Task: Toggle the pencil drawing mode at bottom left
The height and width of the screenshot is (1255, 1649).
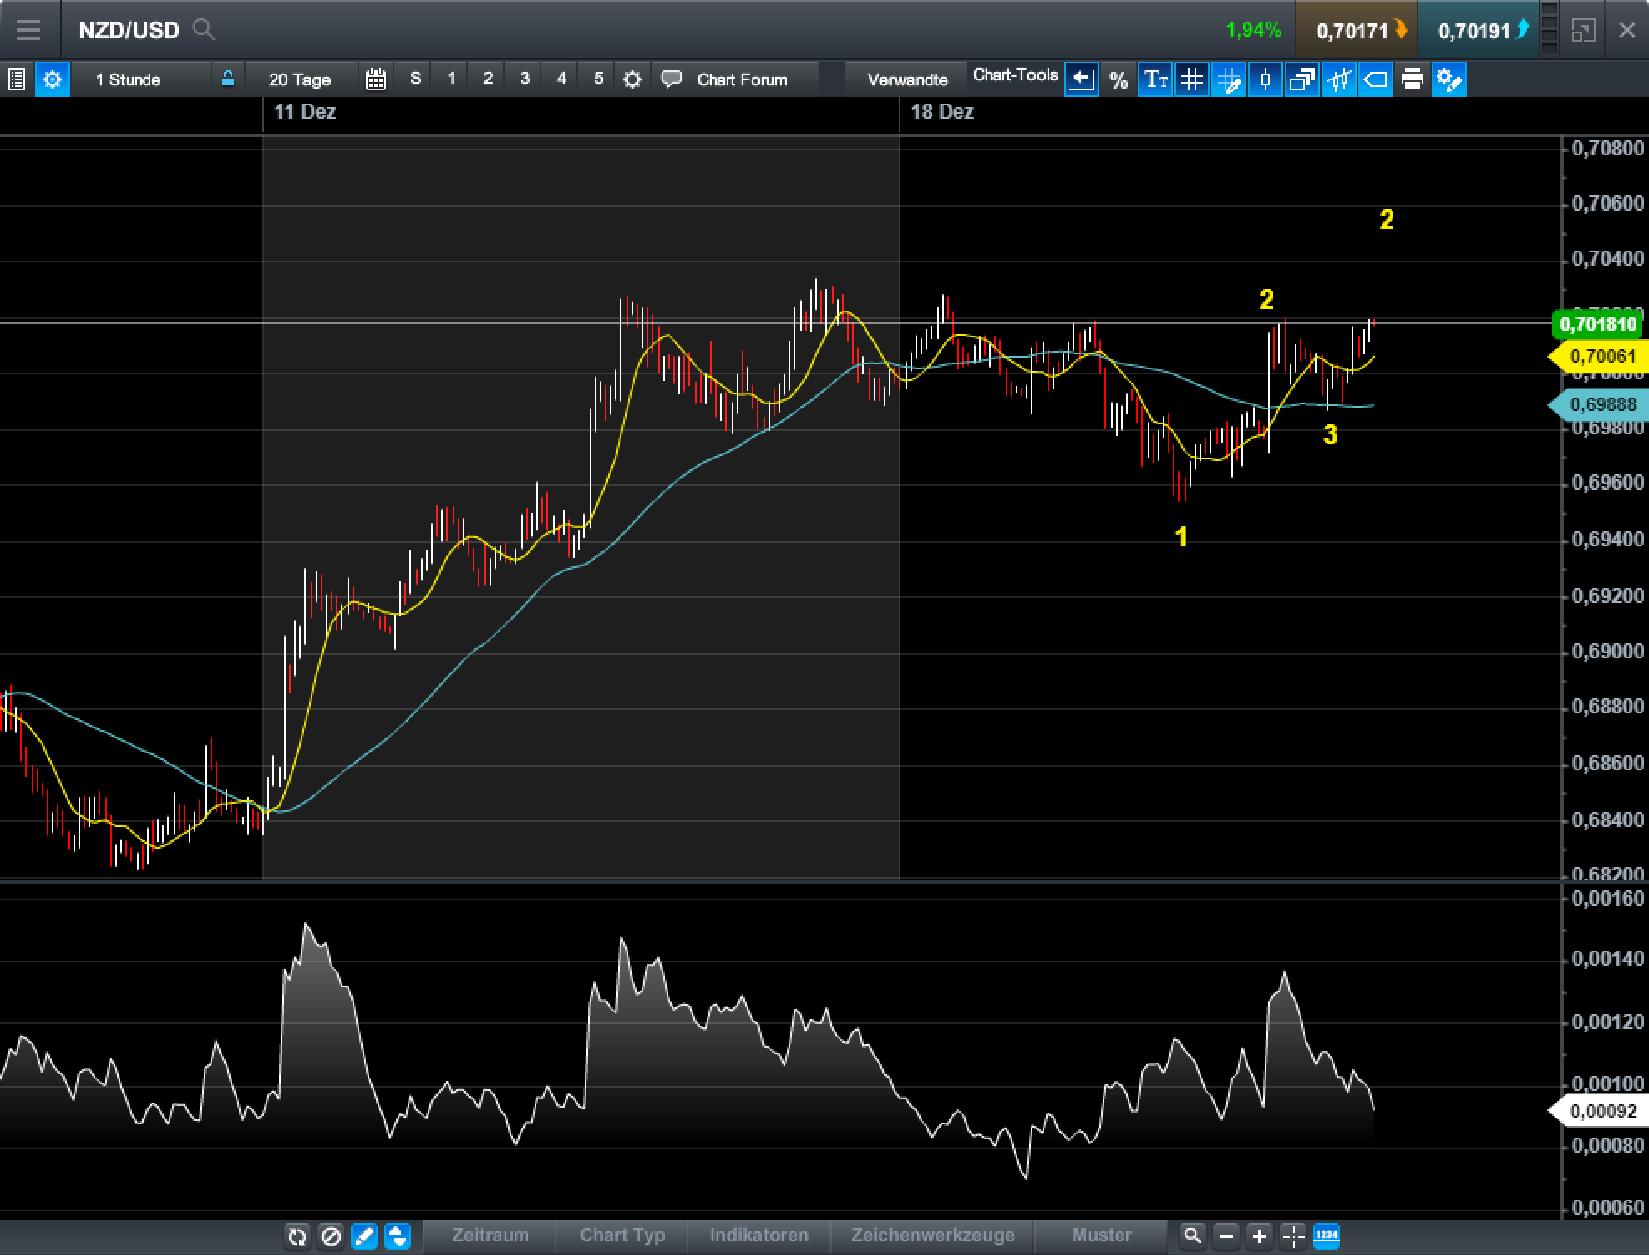Action: (365, 1236)
